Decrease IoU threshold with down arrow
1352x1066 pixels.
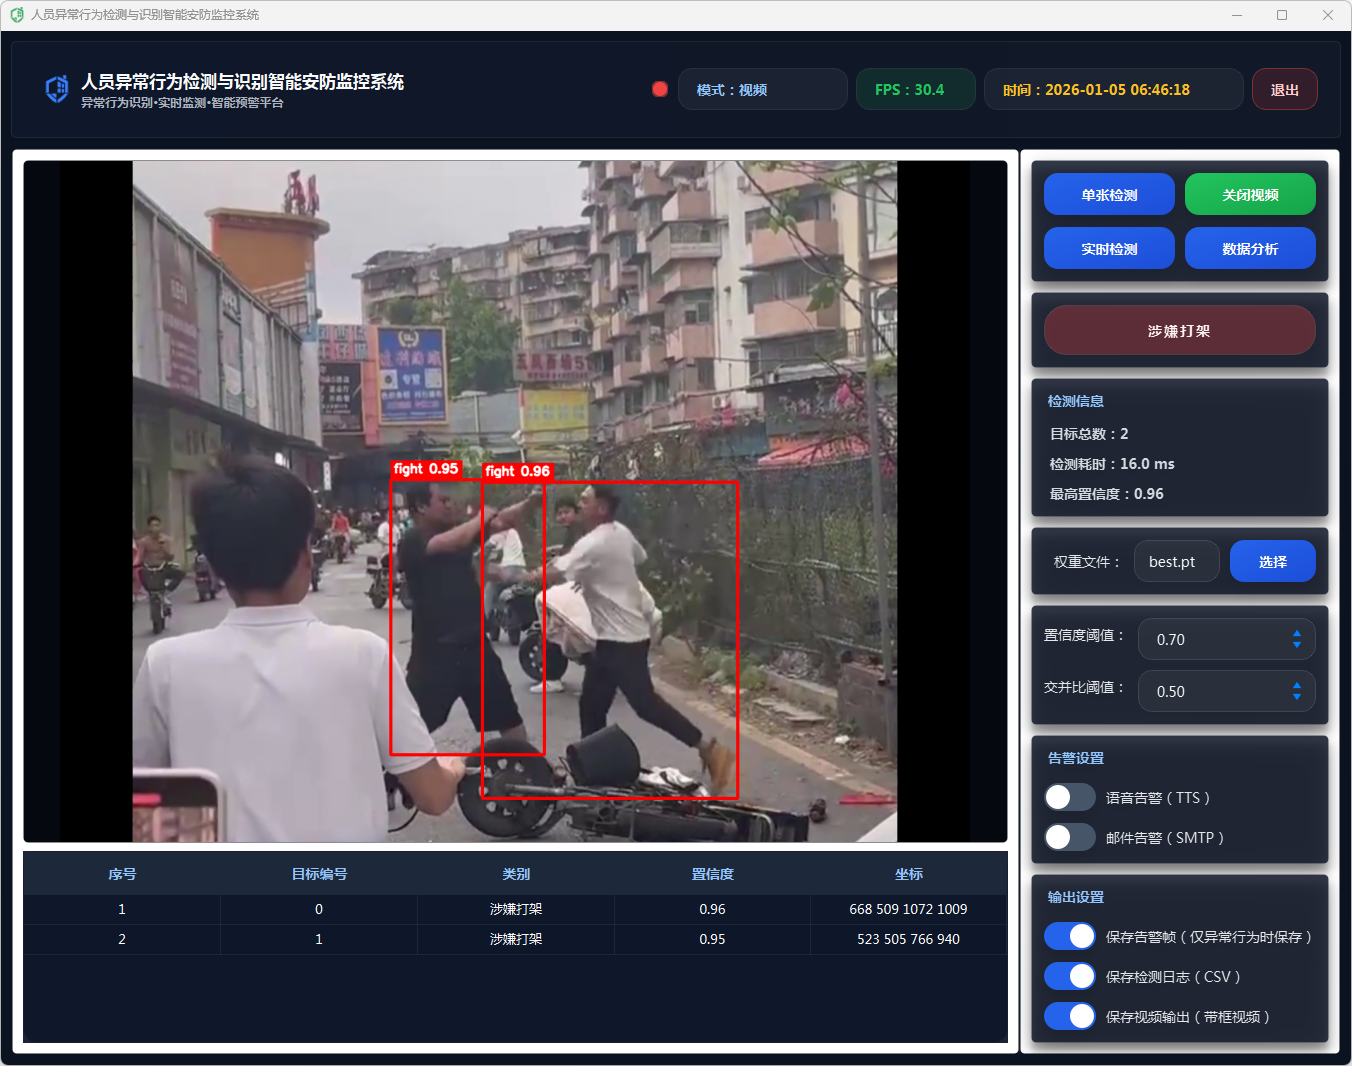pyautogui.click(x=1296, y=697)
